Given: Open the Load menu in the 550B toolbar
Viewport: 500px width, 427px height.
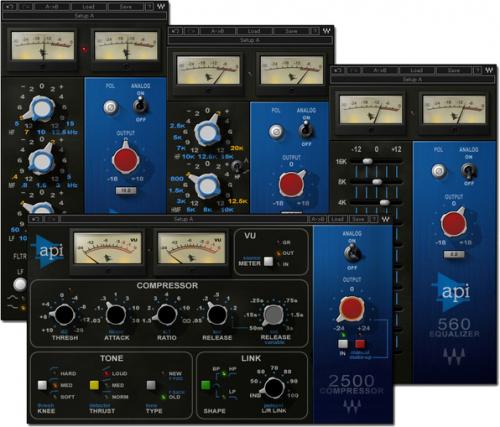Looking at the screenshot, I should 254,31.
